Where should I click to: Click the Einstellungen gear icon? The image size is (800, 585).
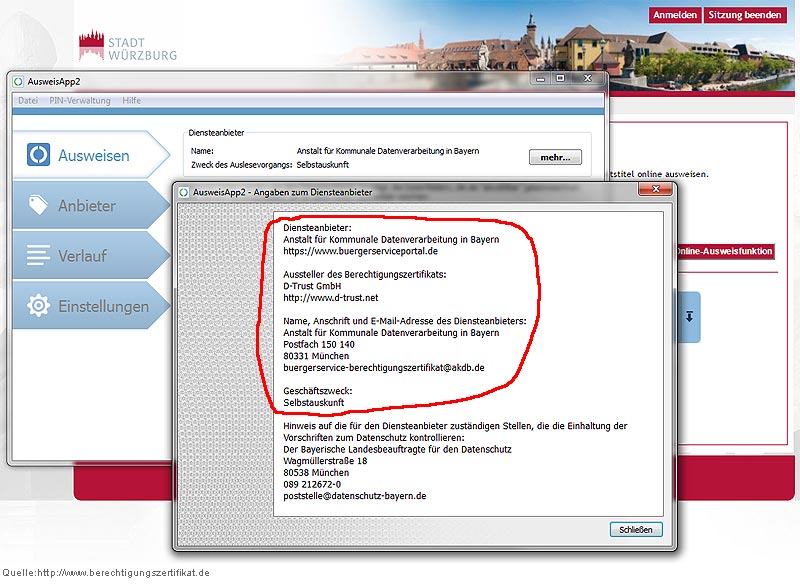click(x=38, y=306)
